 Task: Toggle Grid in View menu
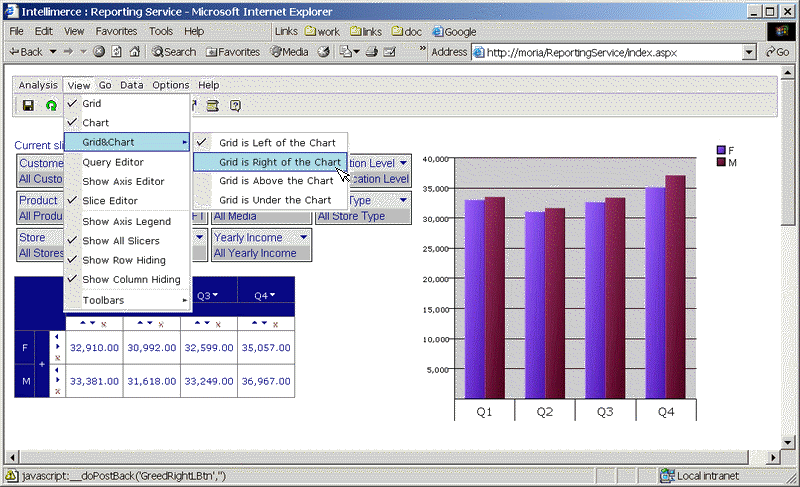(x=127, y=104)
